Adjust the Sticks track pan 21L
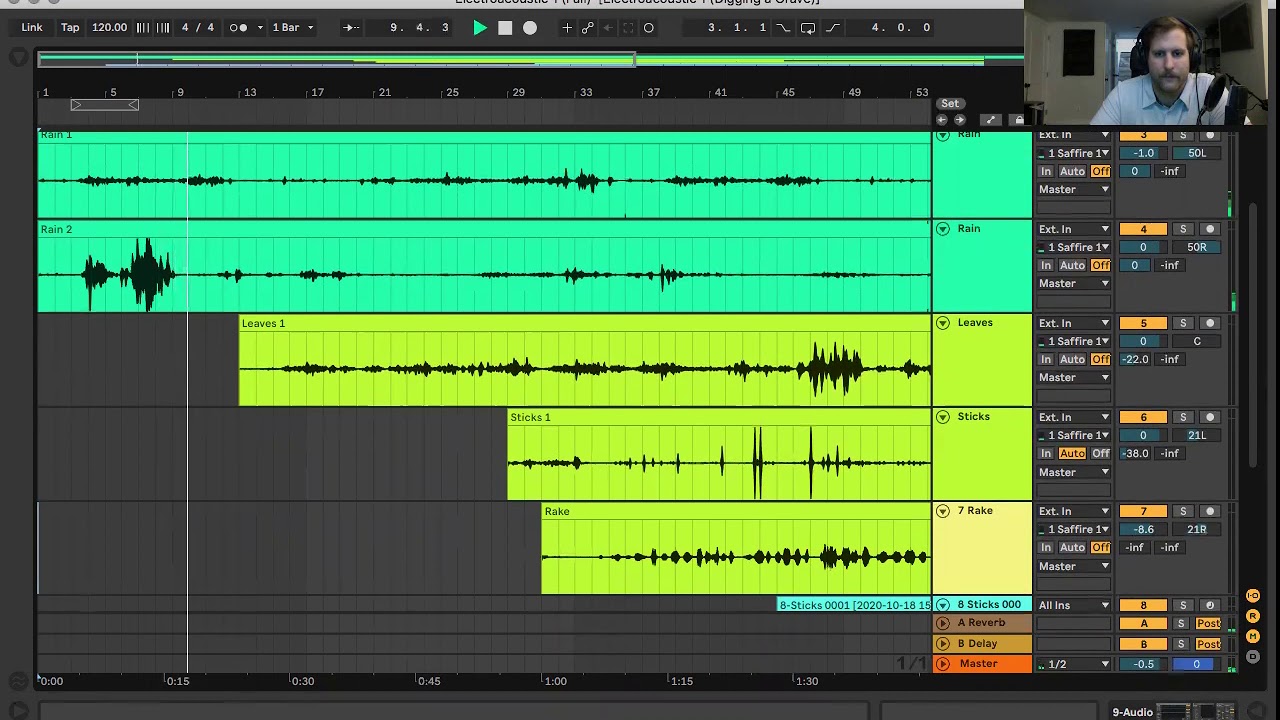Viewport: 1280px width, 720px height. pos(1197,435)
